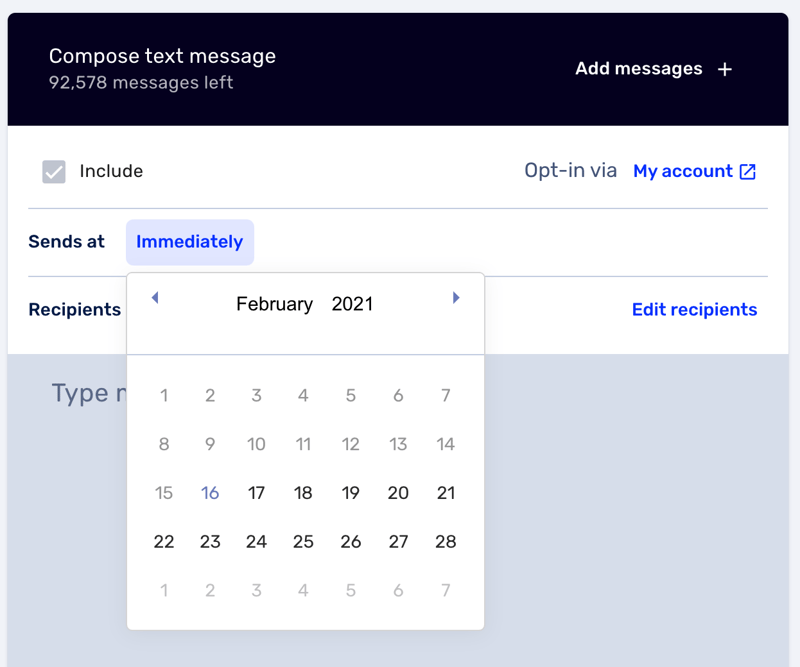Choose February 25 as send date
Image resolution: width=800 pixels, height=667 pixels.
coord(303,541)
